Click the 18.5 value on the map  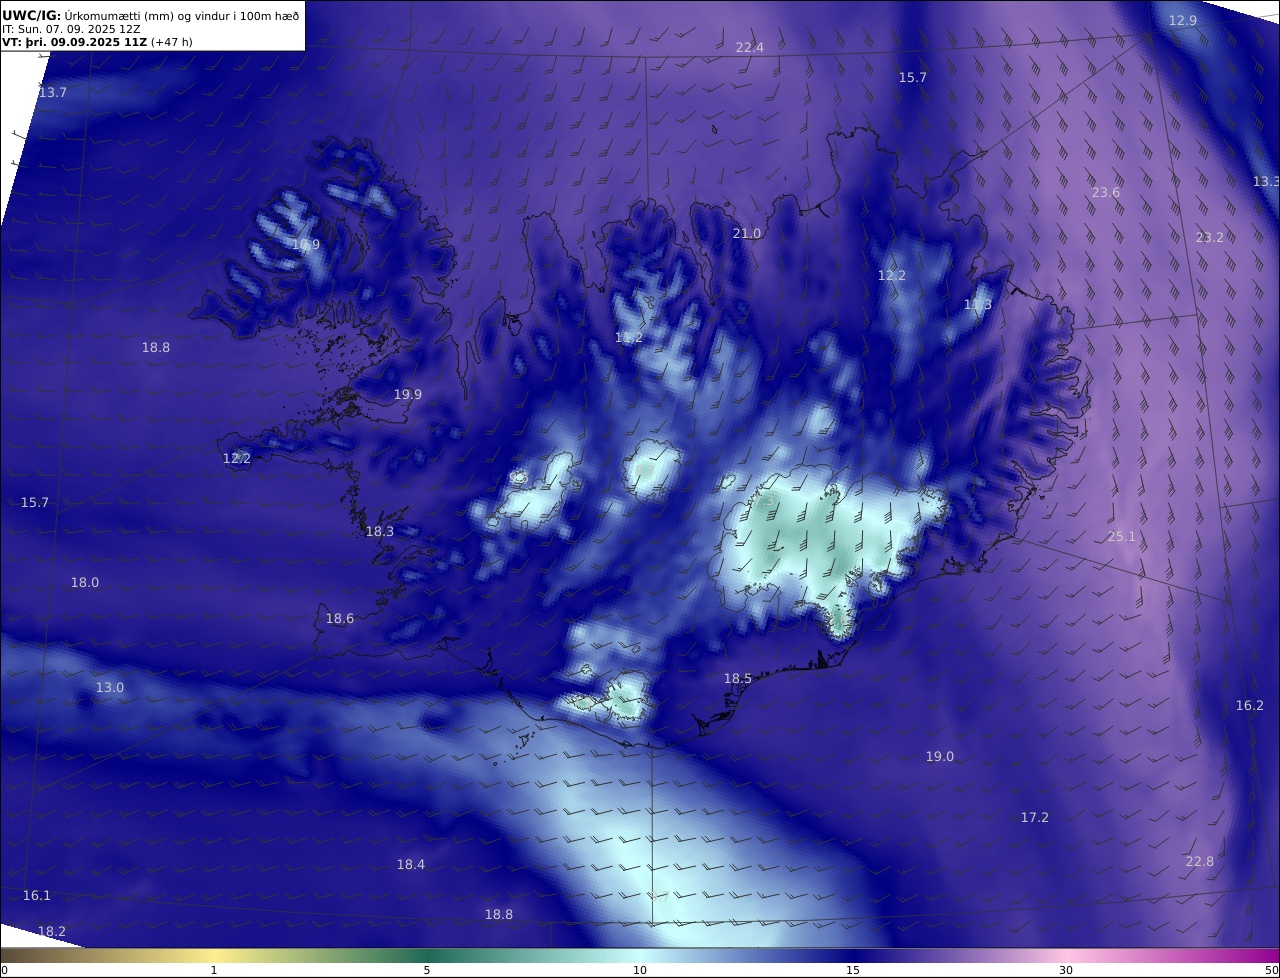point(737,678)
